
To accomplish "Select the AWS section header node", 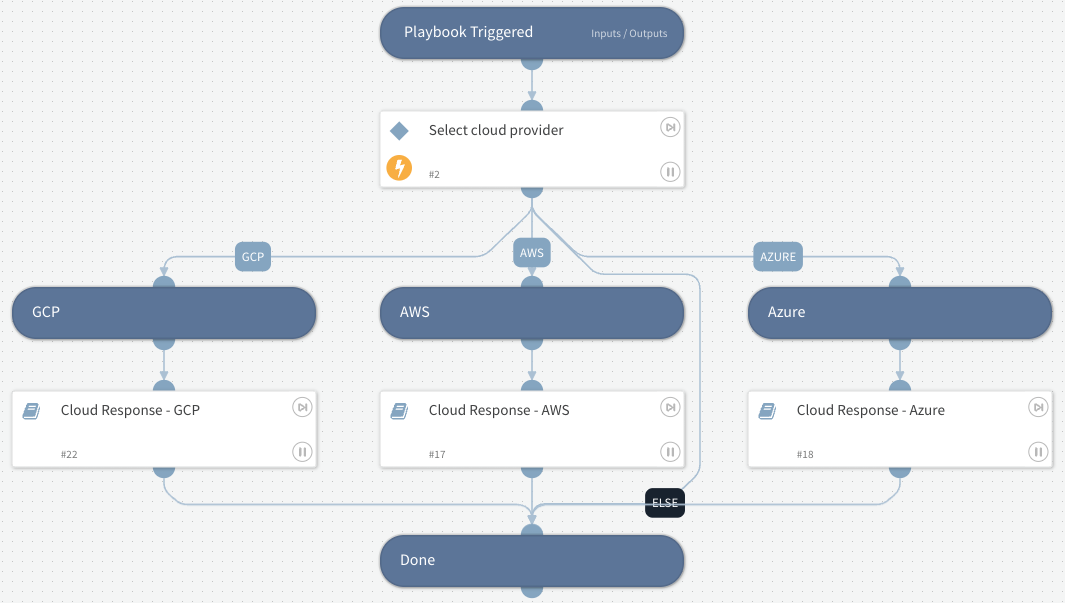I will [532, 312].
